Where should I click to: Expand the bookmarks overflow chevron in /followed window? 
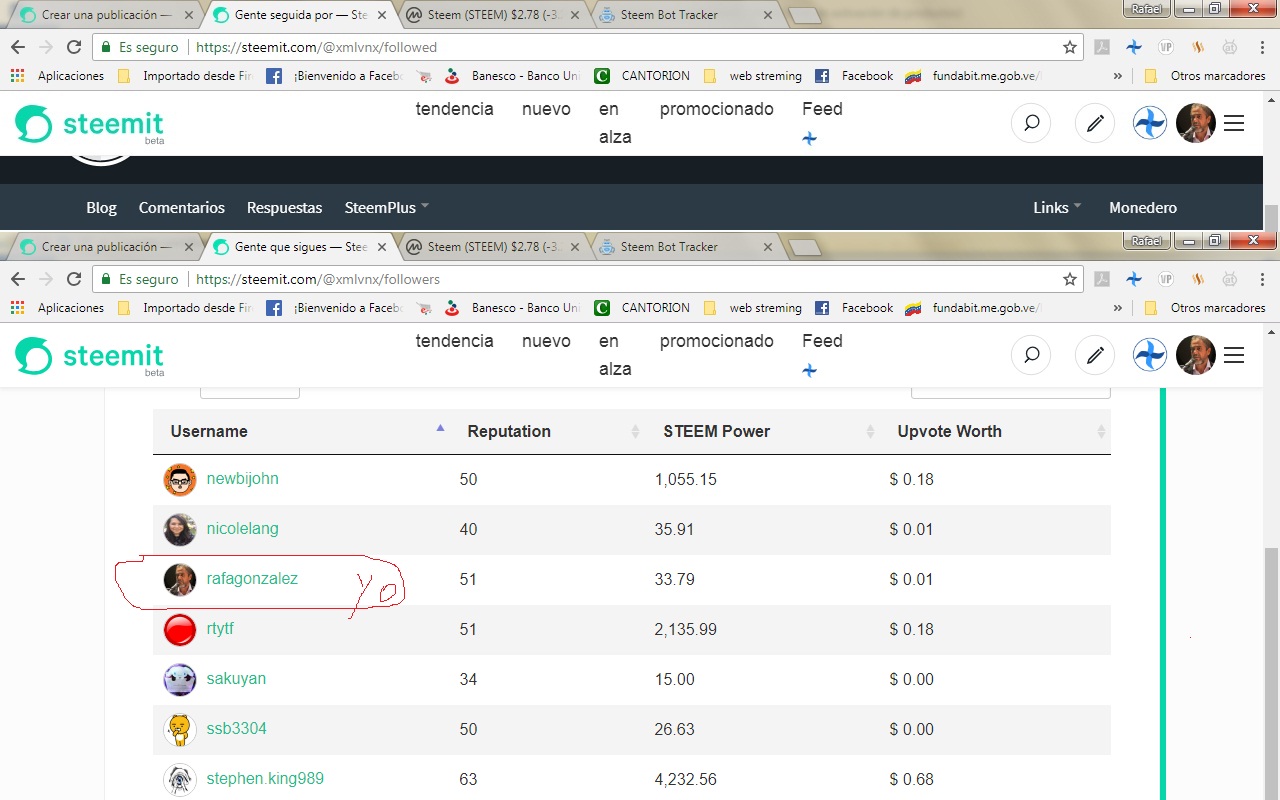pos(1118,76)
